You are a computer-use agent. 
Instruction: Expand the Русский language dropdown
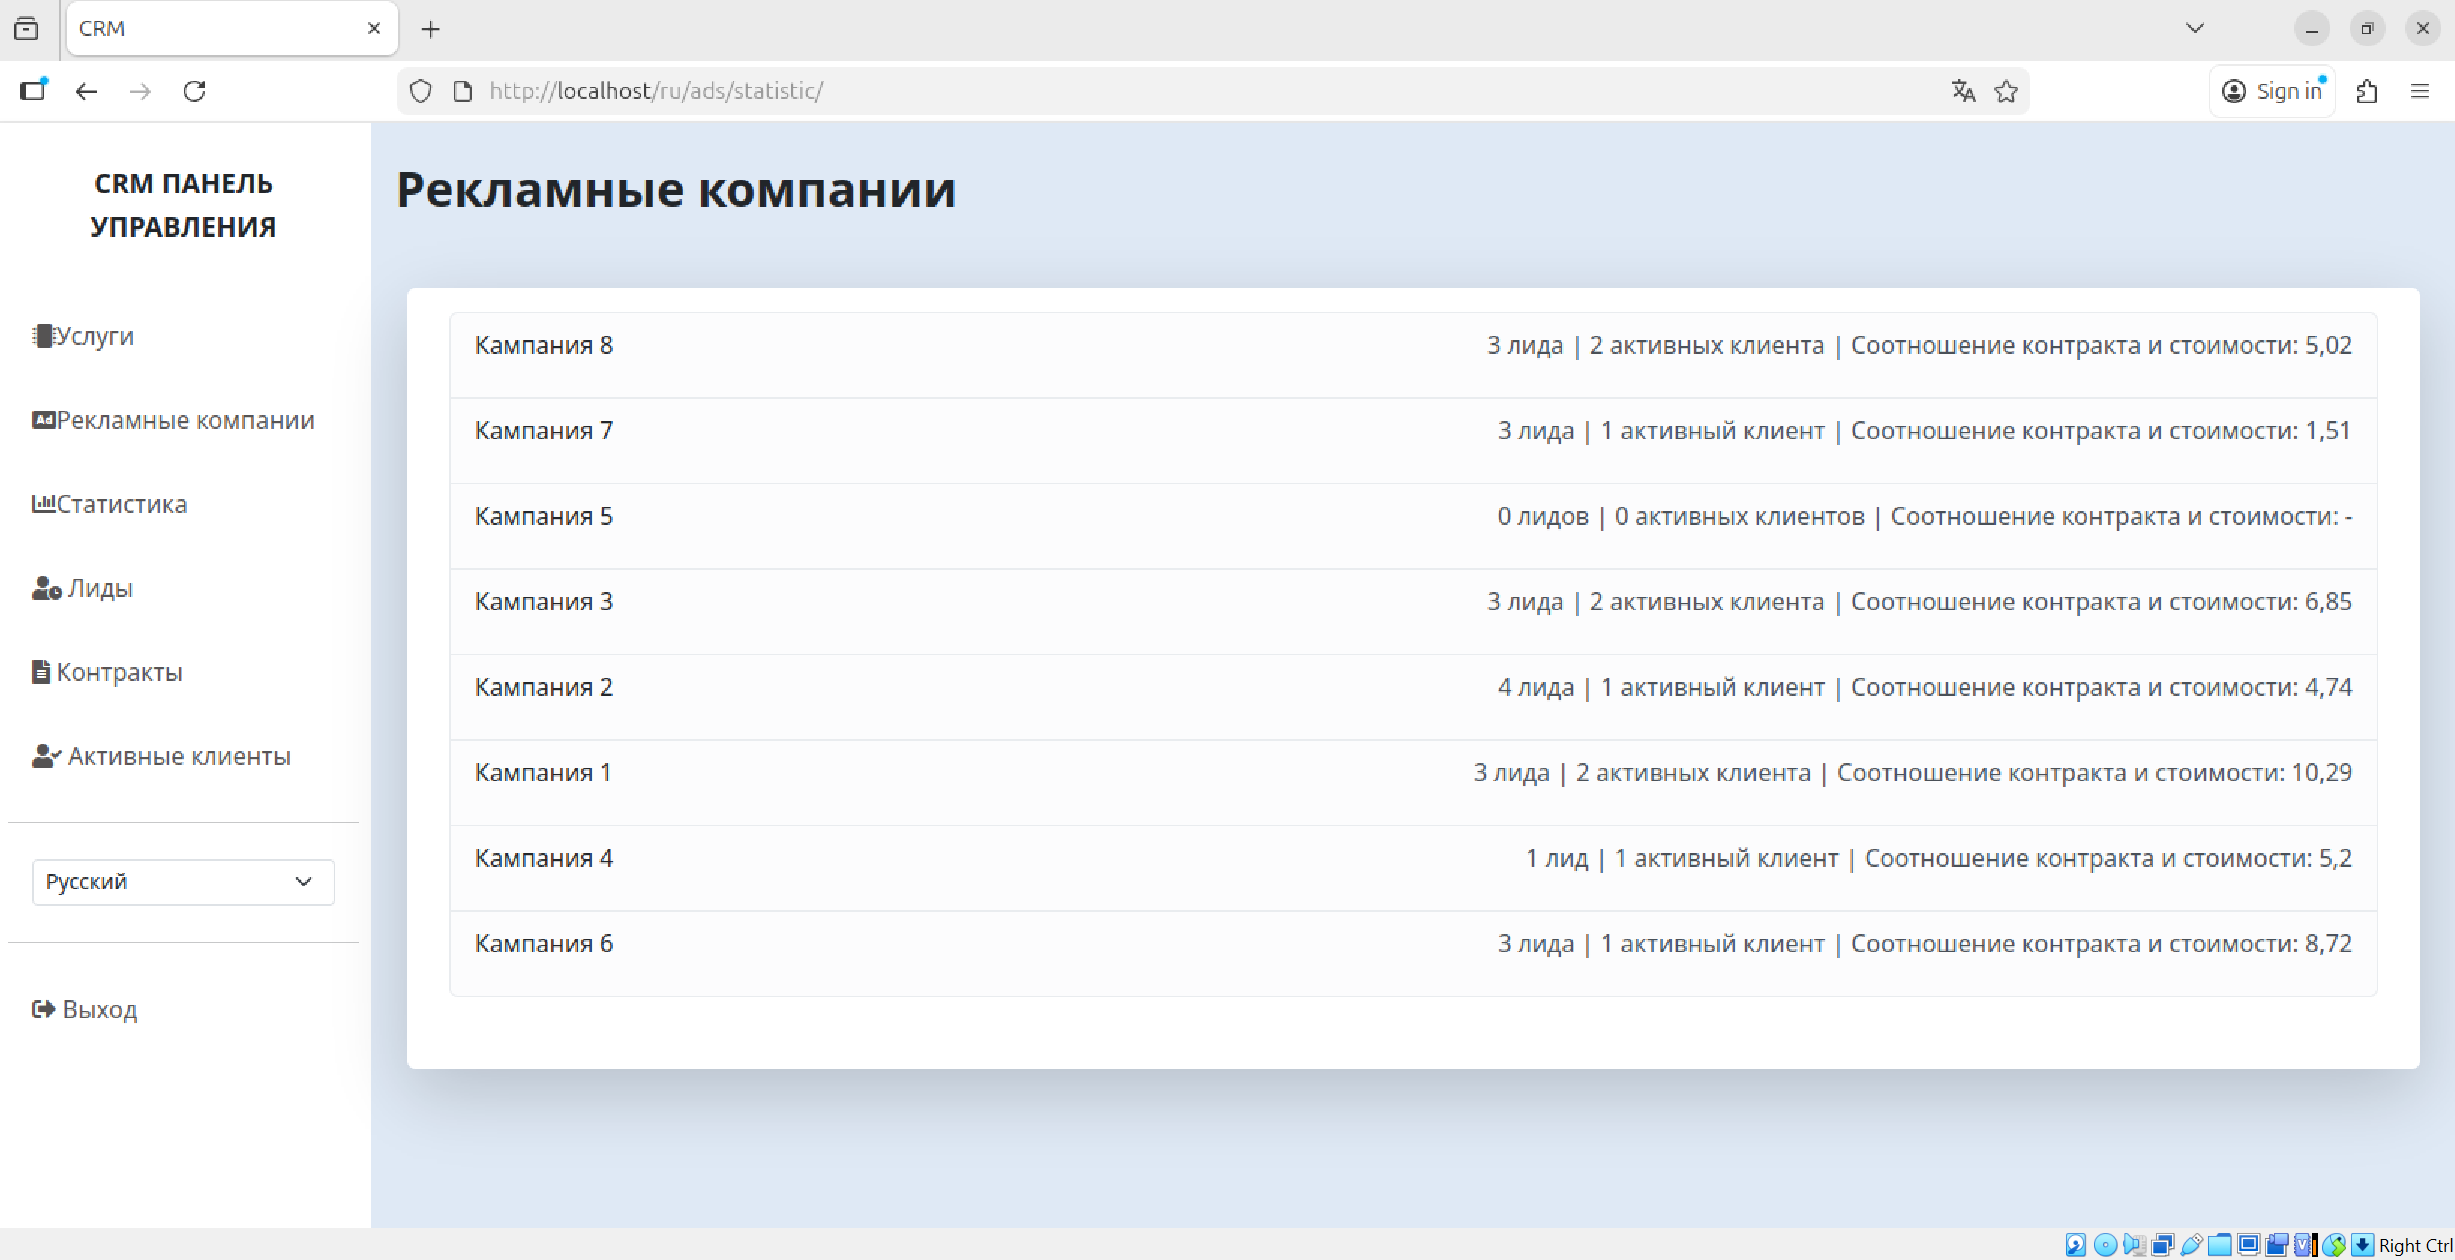pyautogui.click(x=183, y=882)
